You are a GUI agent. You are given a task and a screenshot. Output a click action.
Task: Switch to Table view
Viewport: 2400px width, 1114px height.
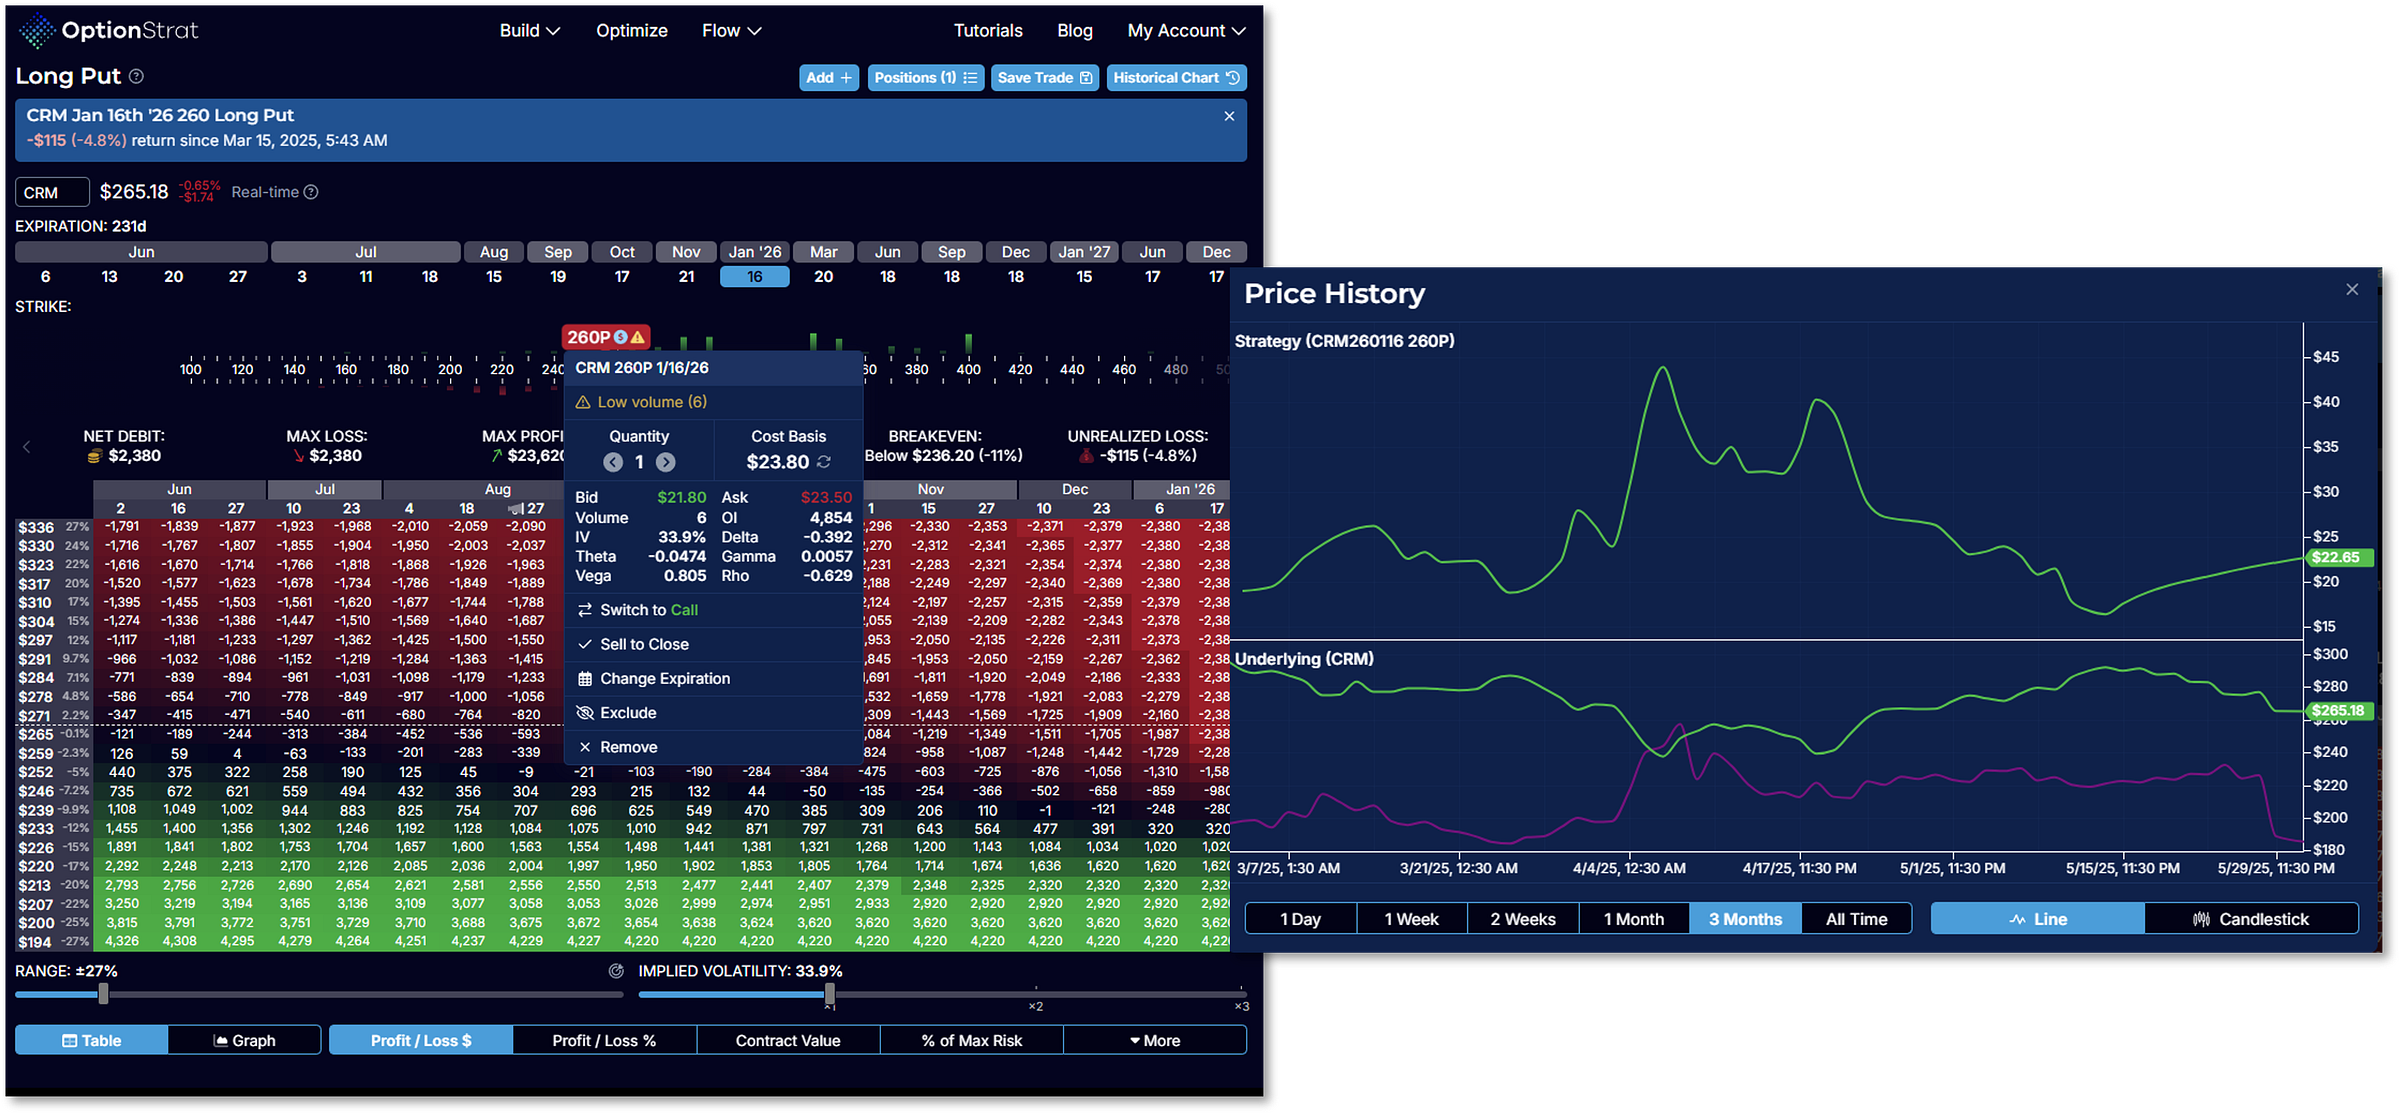click(92, 1040)
